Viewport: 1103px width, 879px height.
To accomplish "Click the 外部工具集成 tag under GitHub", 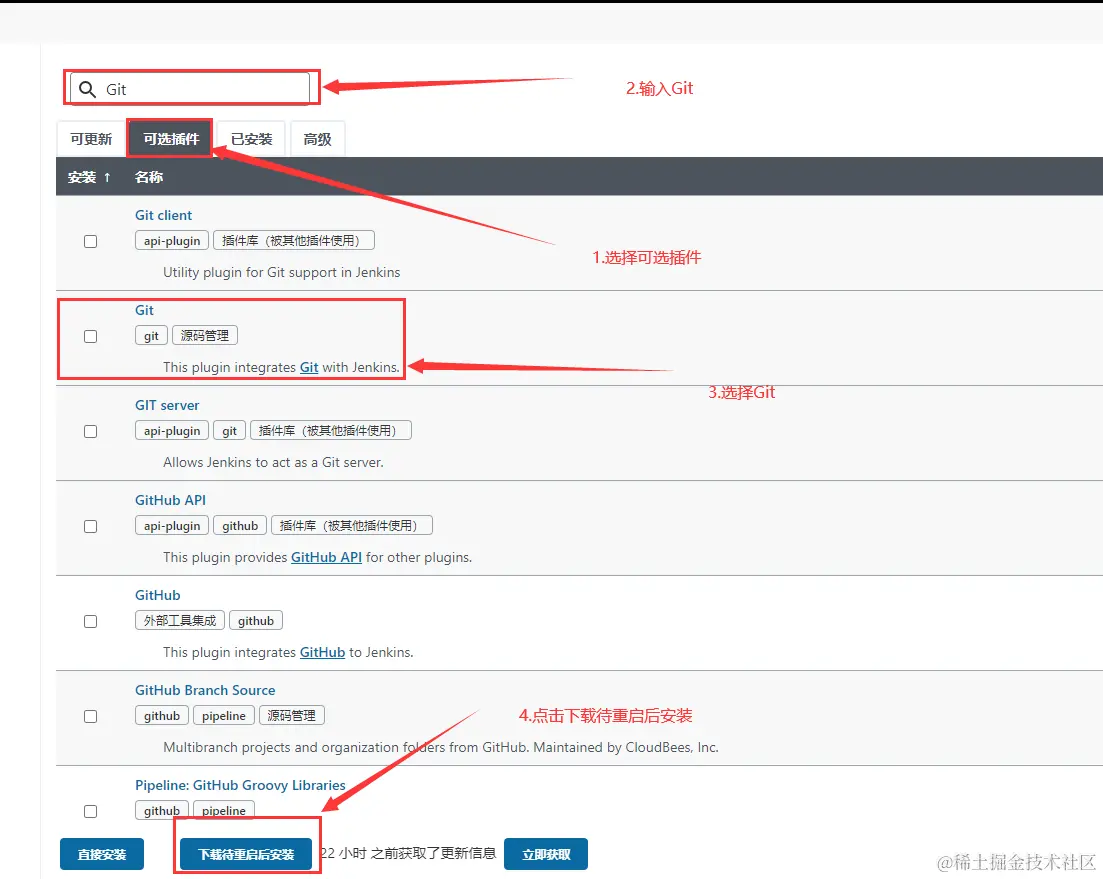I will tap(179, 620).
